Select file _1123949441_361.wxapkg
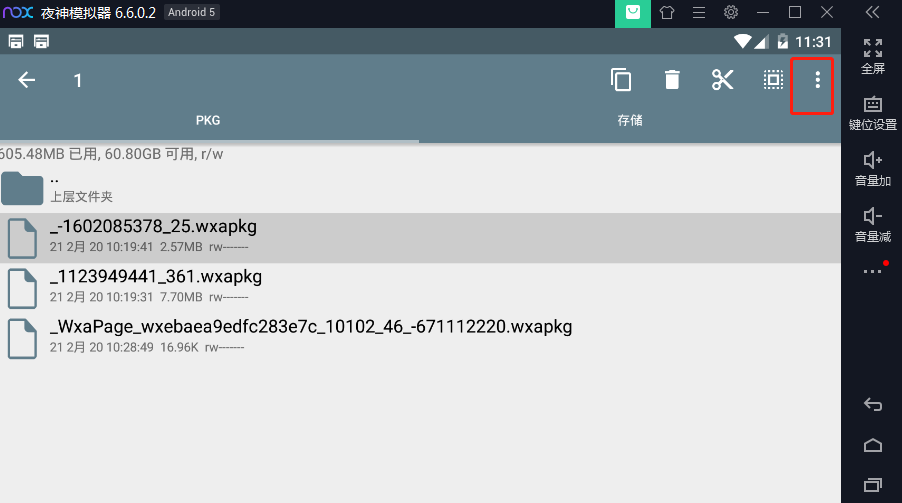Image resolution: width=902 pixels, height=503 pixels. click(420, 288)
